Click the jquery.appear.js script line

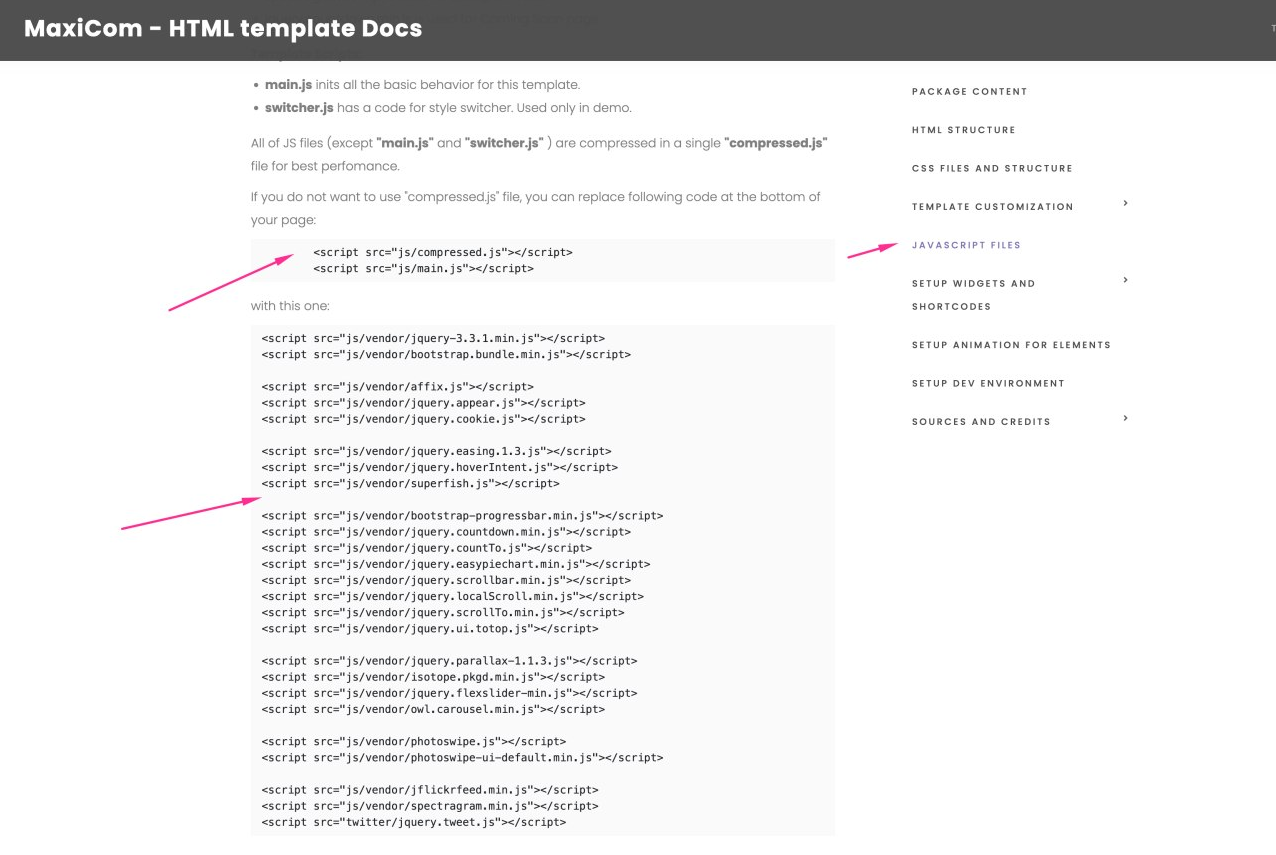pyautogui.click(x=424, y=403)
